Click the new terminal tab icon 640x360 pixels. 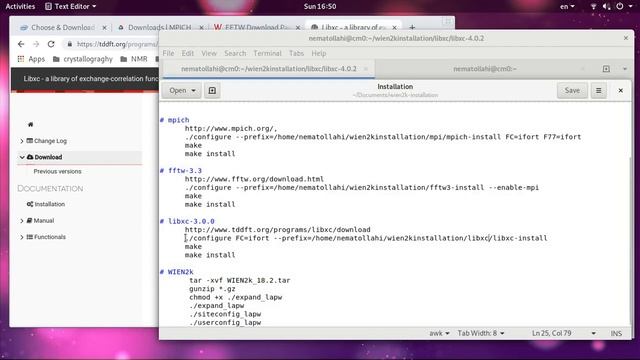[606, 69]
